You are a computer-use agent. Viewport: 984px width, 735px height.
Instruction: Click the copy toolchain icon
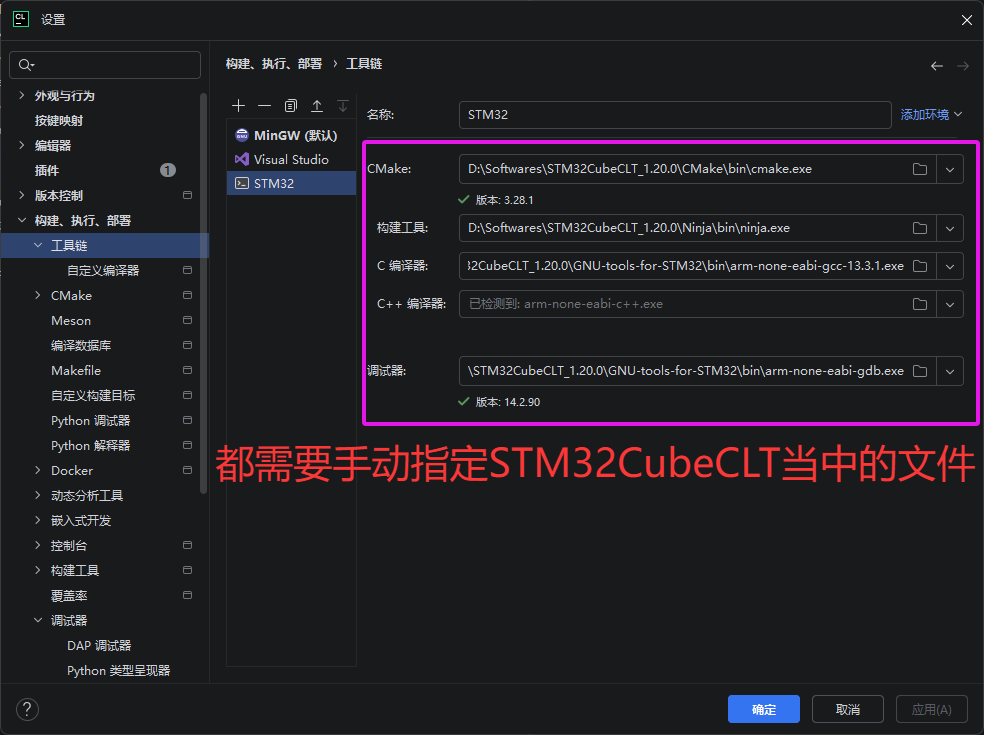click(x=291, y=106)
